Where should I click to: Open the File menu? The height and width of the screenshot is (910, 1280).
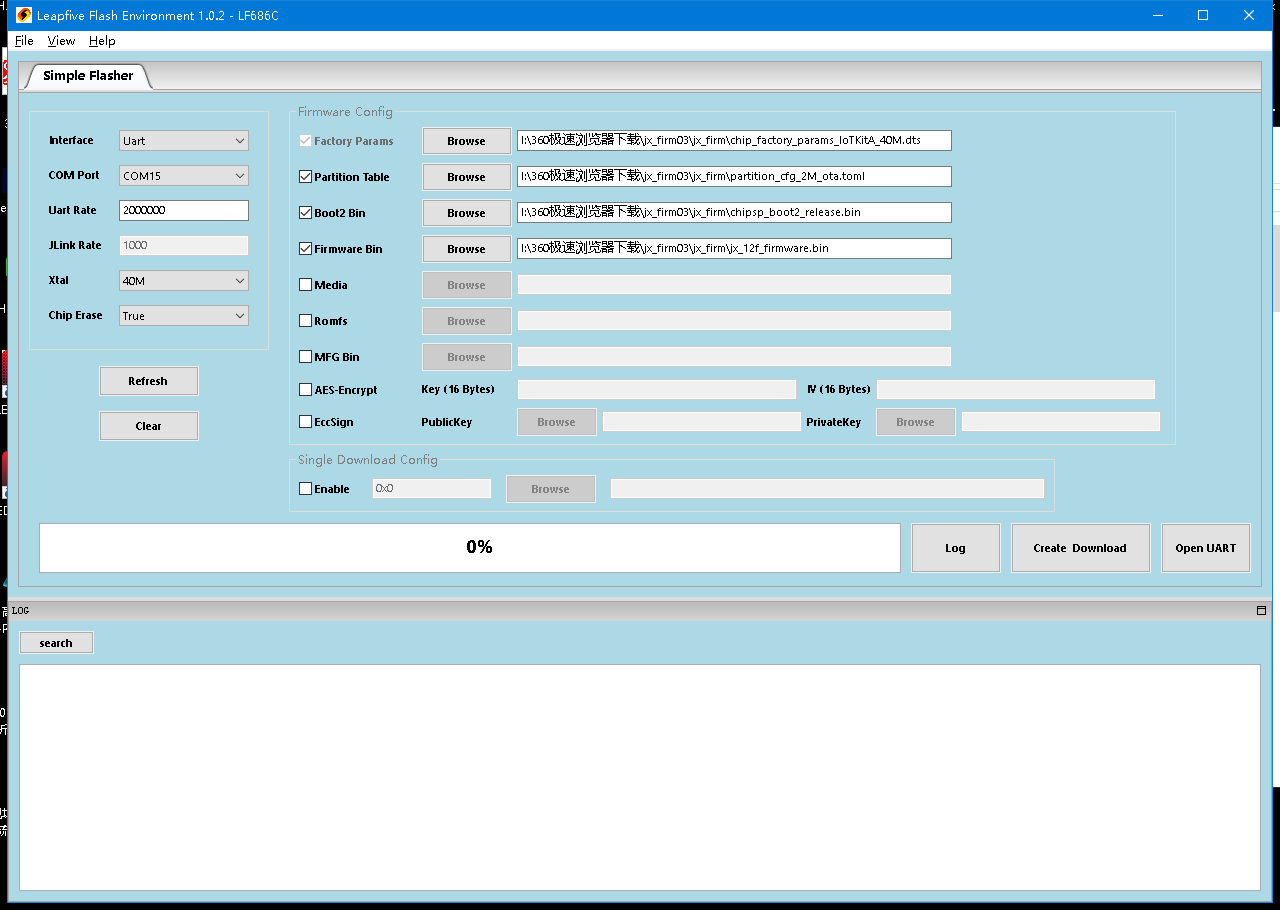click(x=24, y=41)
